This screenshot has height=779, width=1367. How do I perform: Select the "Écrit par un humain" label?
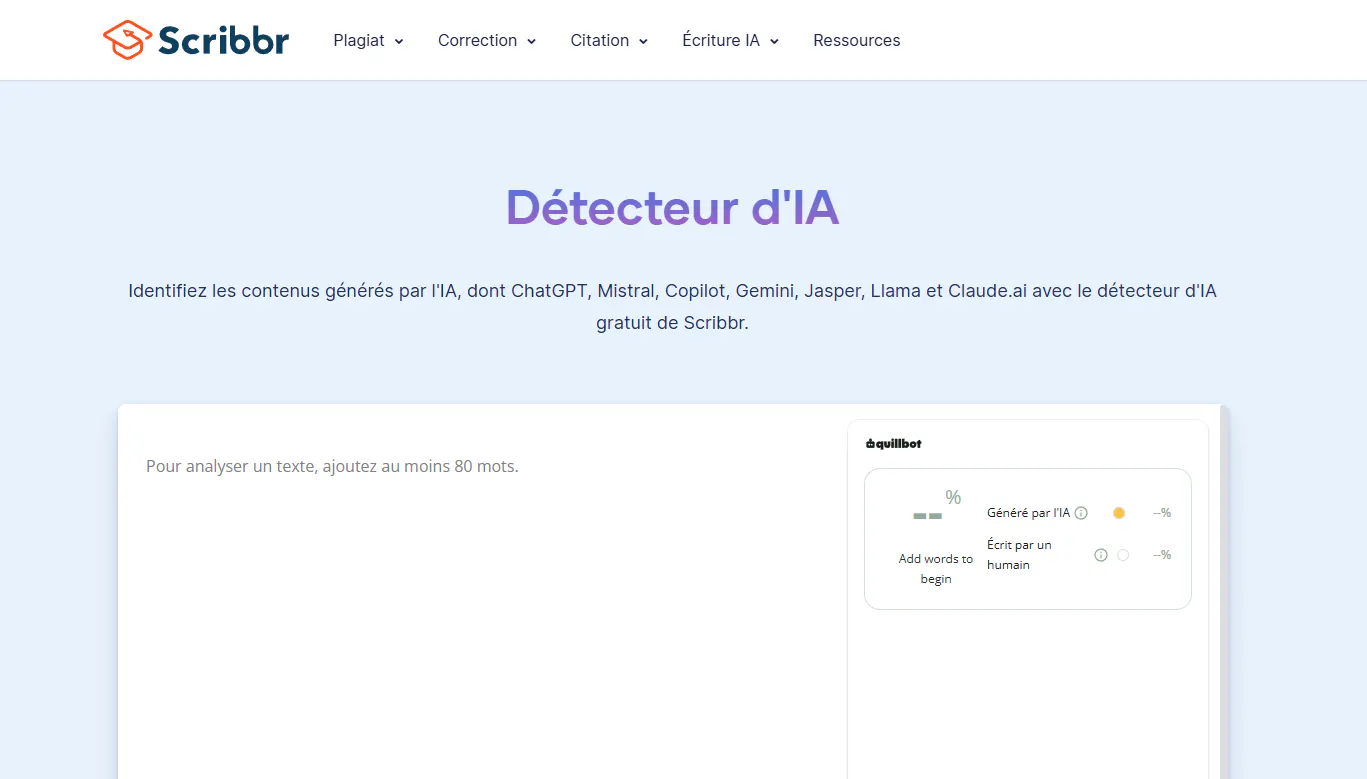pyautogui.click(x=1019, y=555)
